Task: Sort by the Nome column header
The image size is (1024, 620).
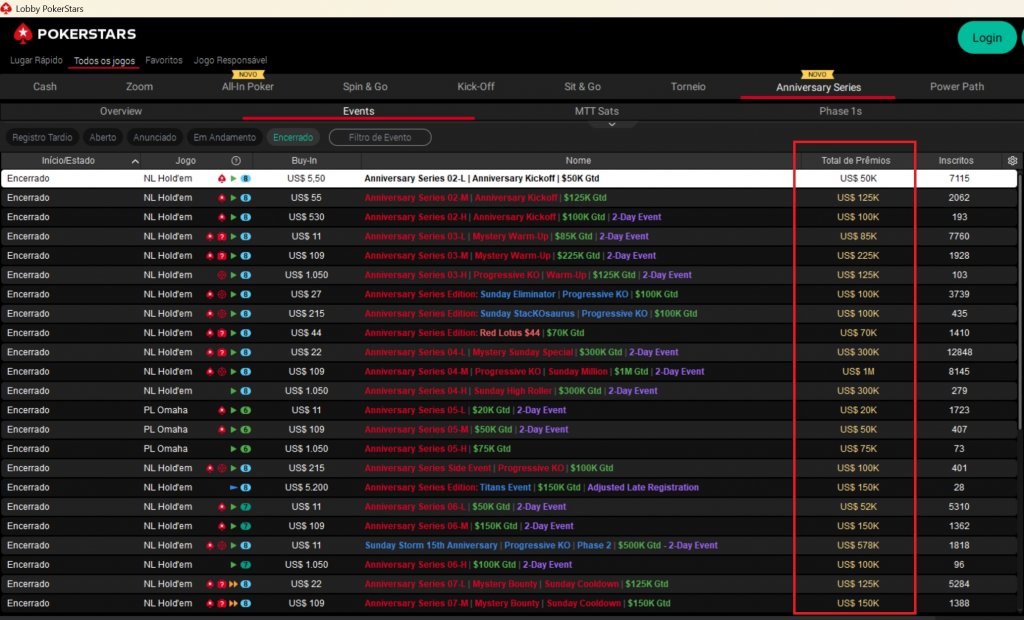Action: click(x=578, y=161)
